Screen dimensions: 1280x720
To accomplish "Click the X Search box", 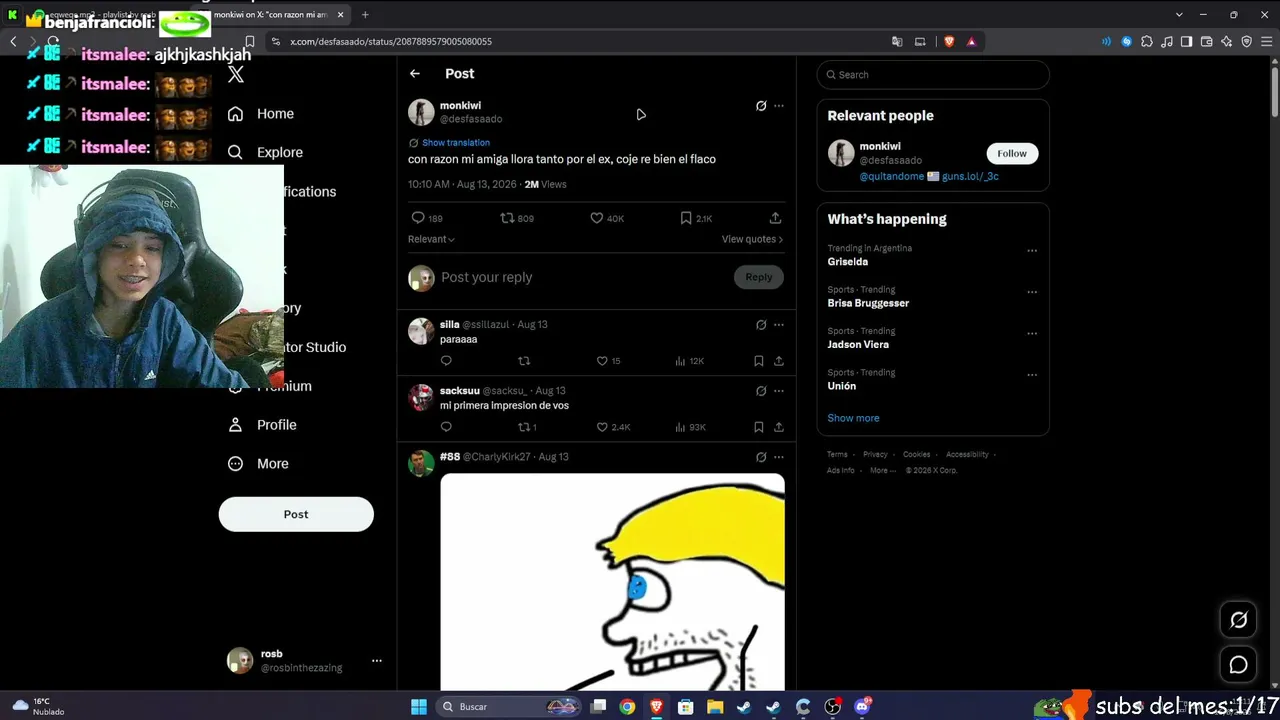I will tap(933, 75).
